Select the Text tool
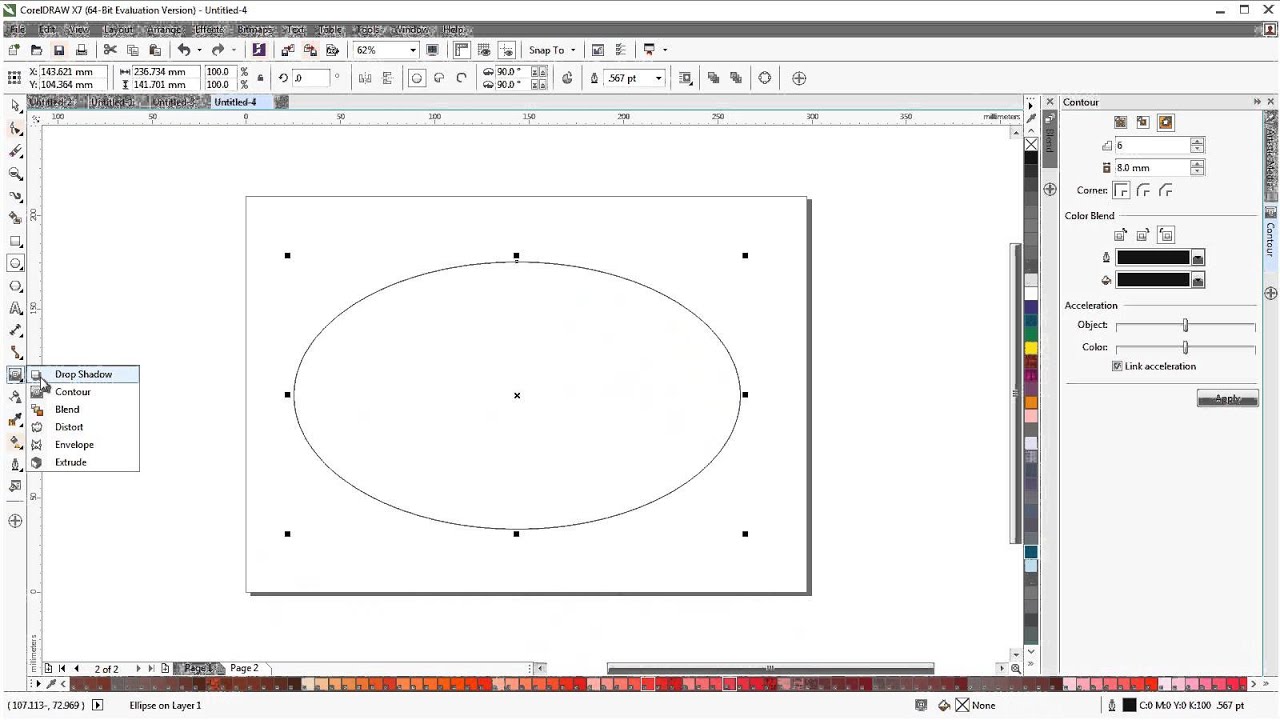 click(15, 308)
